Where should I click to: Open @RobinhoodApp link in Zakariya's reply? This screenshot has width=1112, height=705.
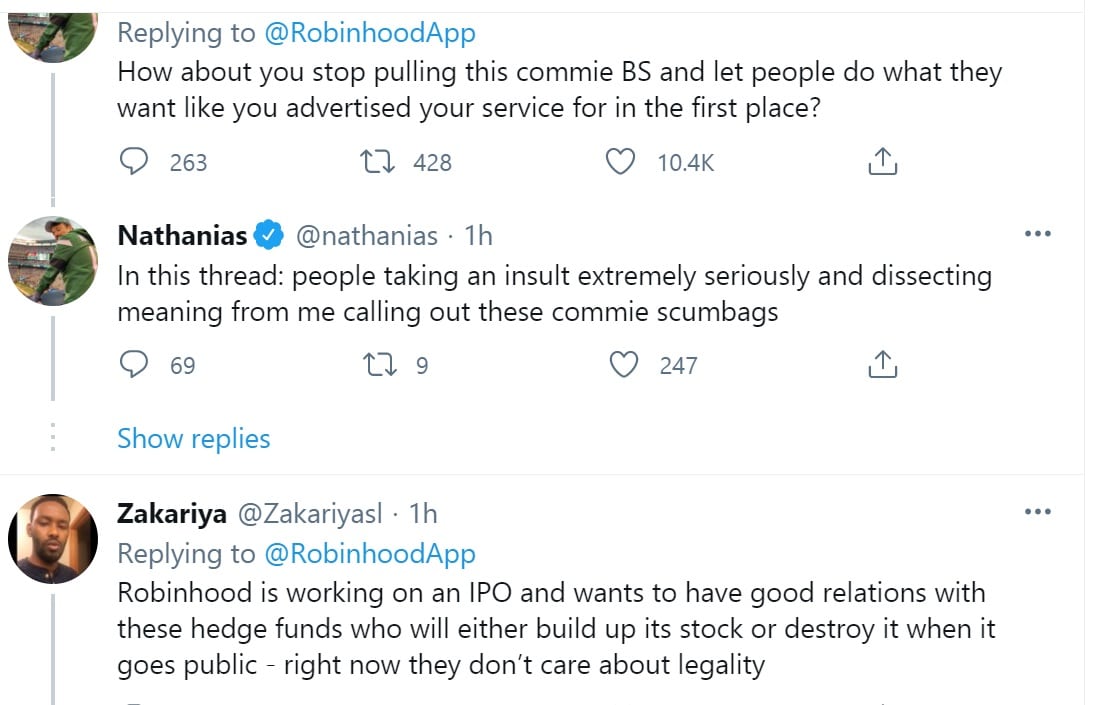(x=370, y=553)
